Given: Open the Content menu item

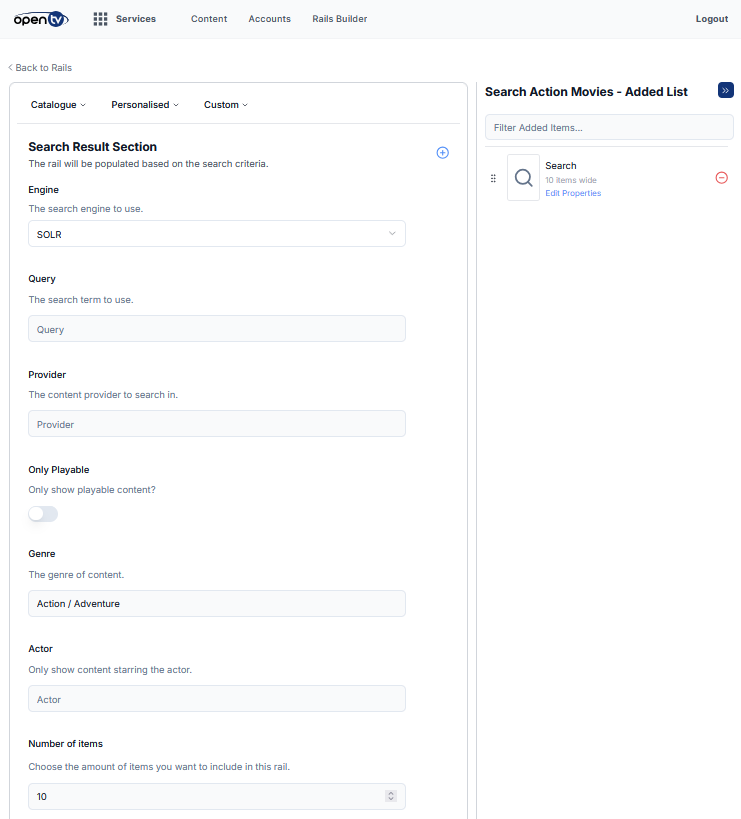Looking at the screenshot, I should pyautogui.click(x=209, y=19).
